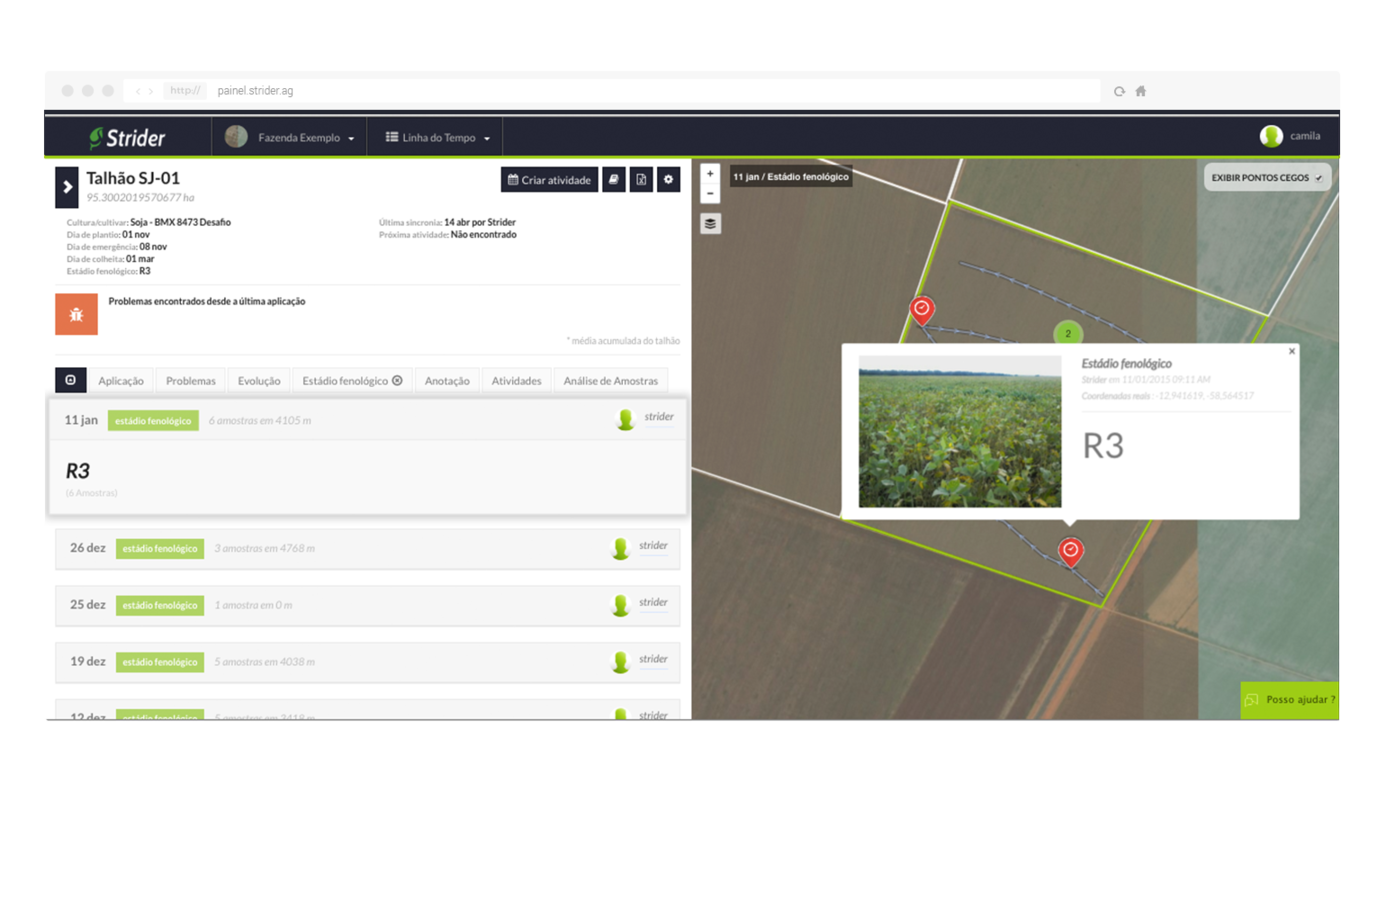Click the orange bug problems icon

[x=76, y=314]
